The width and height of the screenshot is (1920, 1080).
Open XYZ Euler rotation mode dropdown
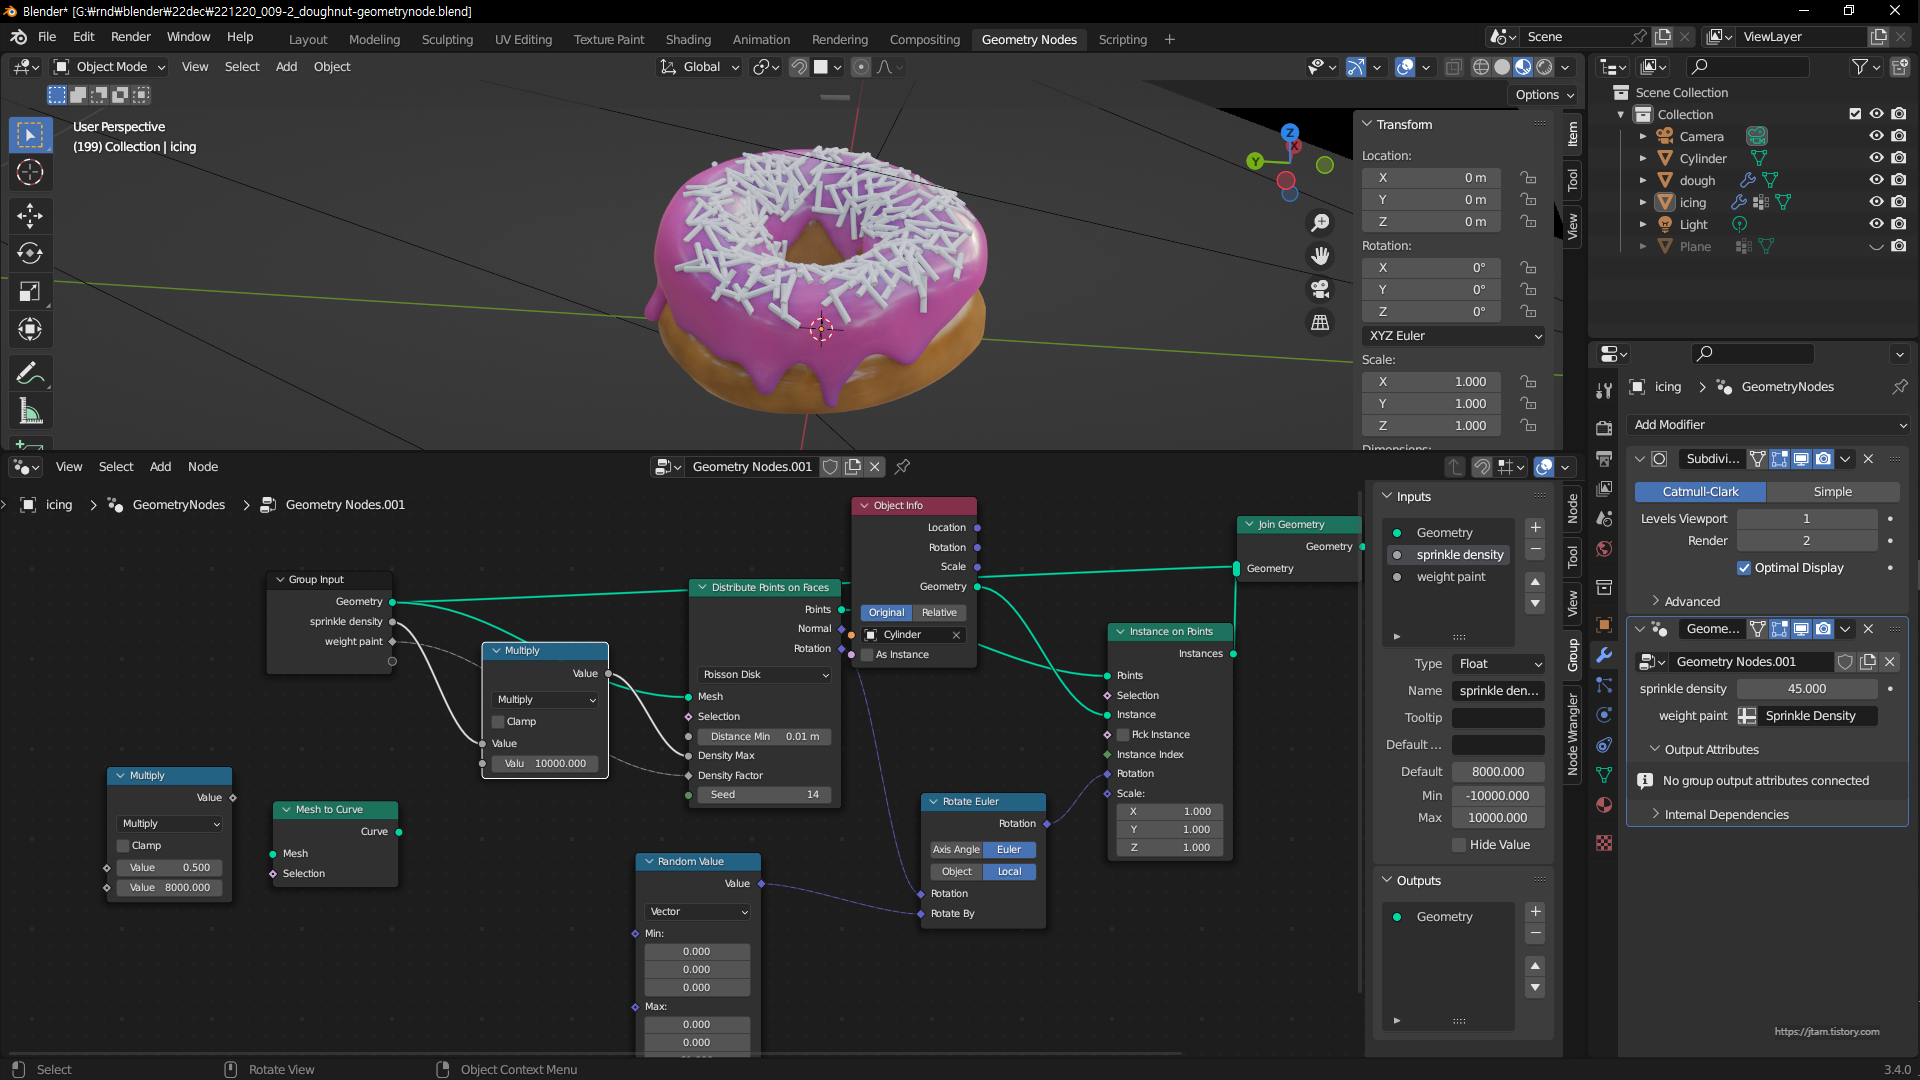(1455, 336)
